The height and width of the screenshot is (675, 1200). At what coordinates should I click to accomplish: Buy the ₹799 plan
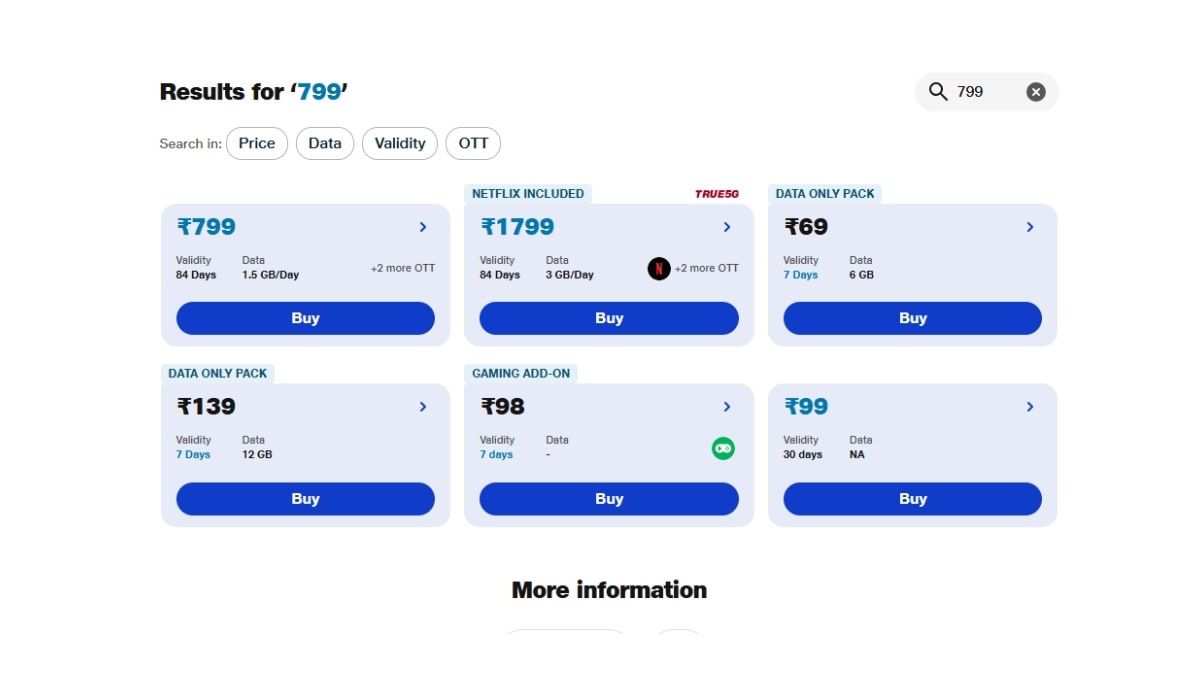coord(305,318)
